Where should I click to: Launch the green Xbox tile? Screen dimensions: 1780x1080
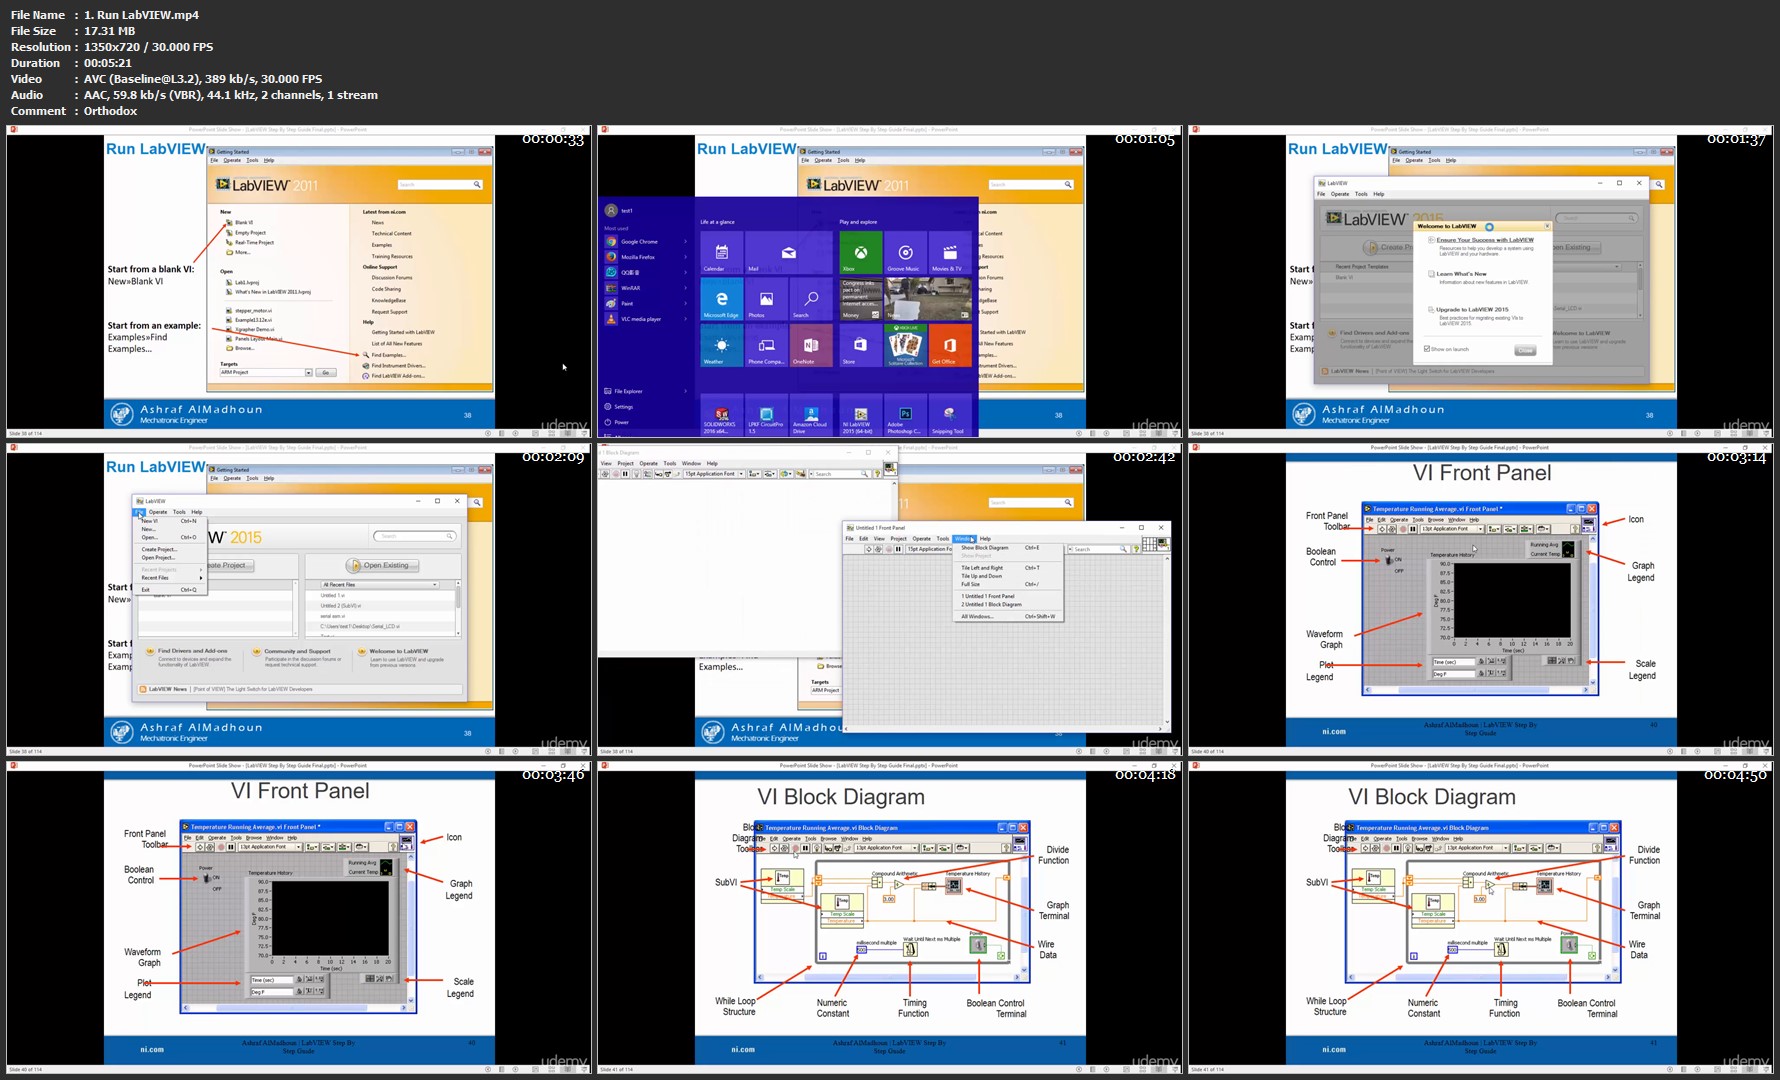[x=860, y=252]
